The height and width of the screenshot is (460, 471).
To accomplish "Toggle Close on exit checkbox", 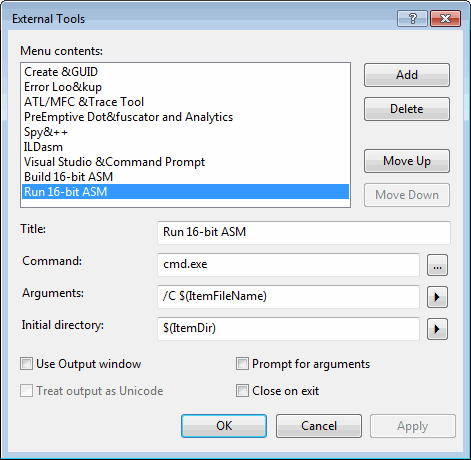I will [242, 391].
